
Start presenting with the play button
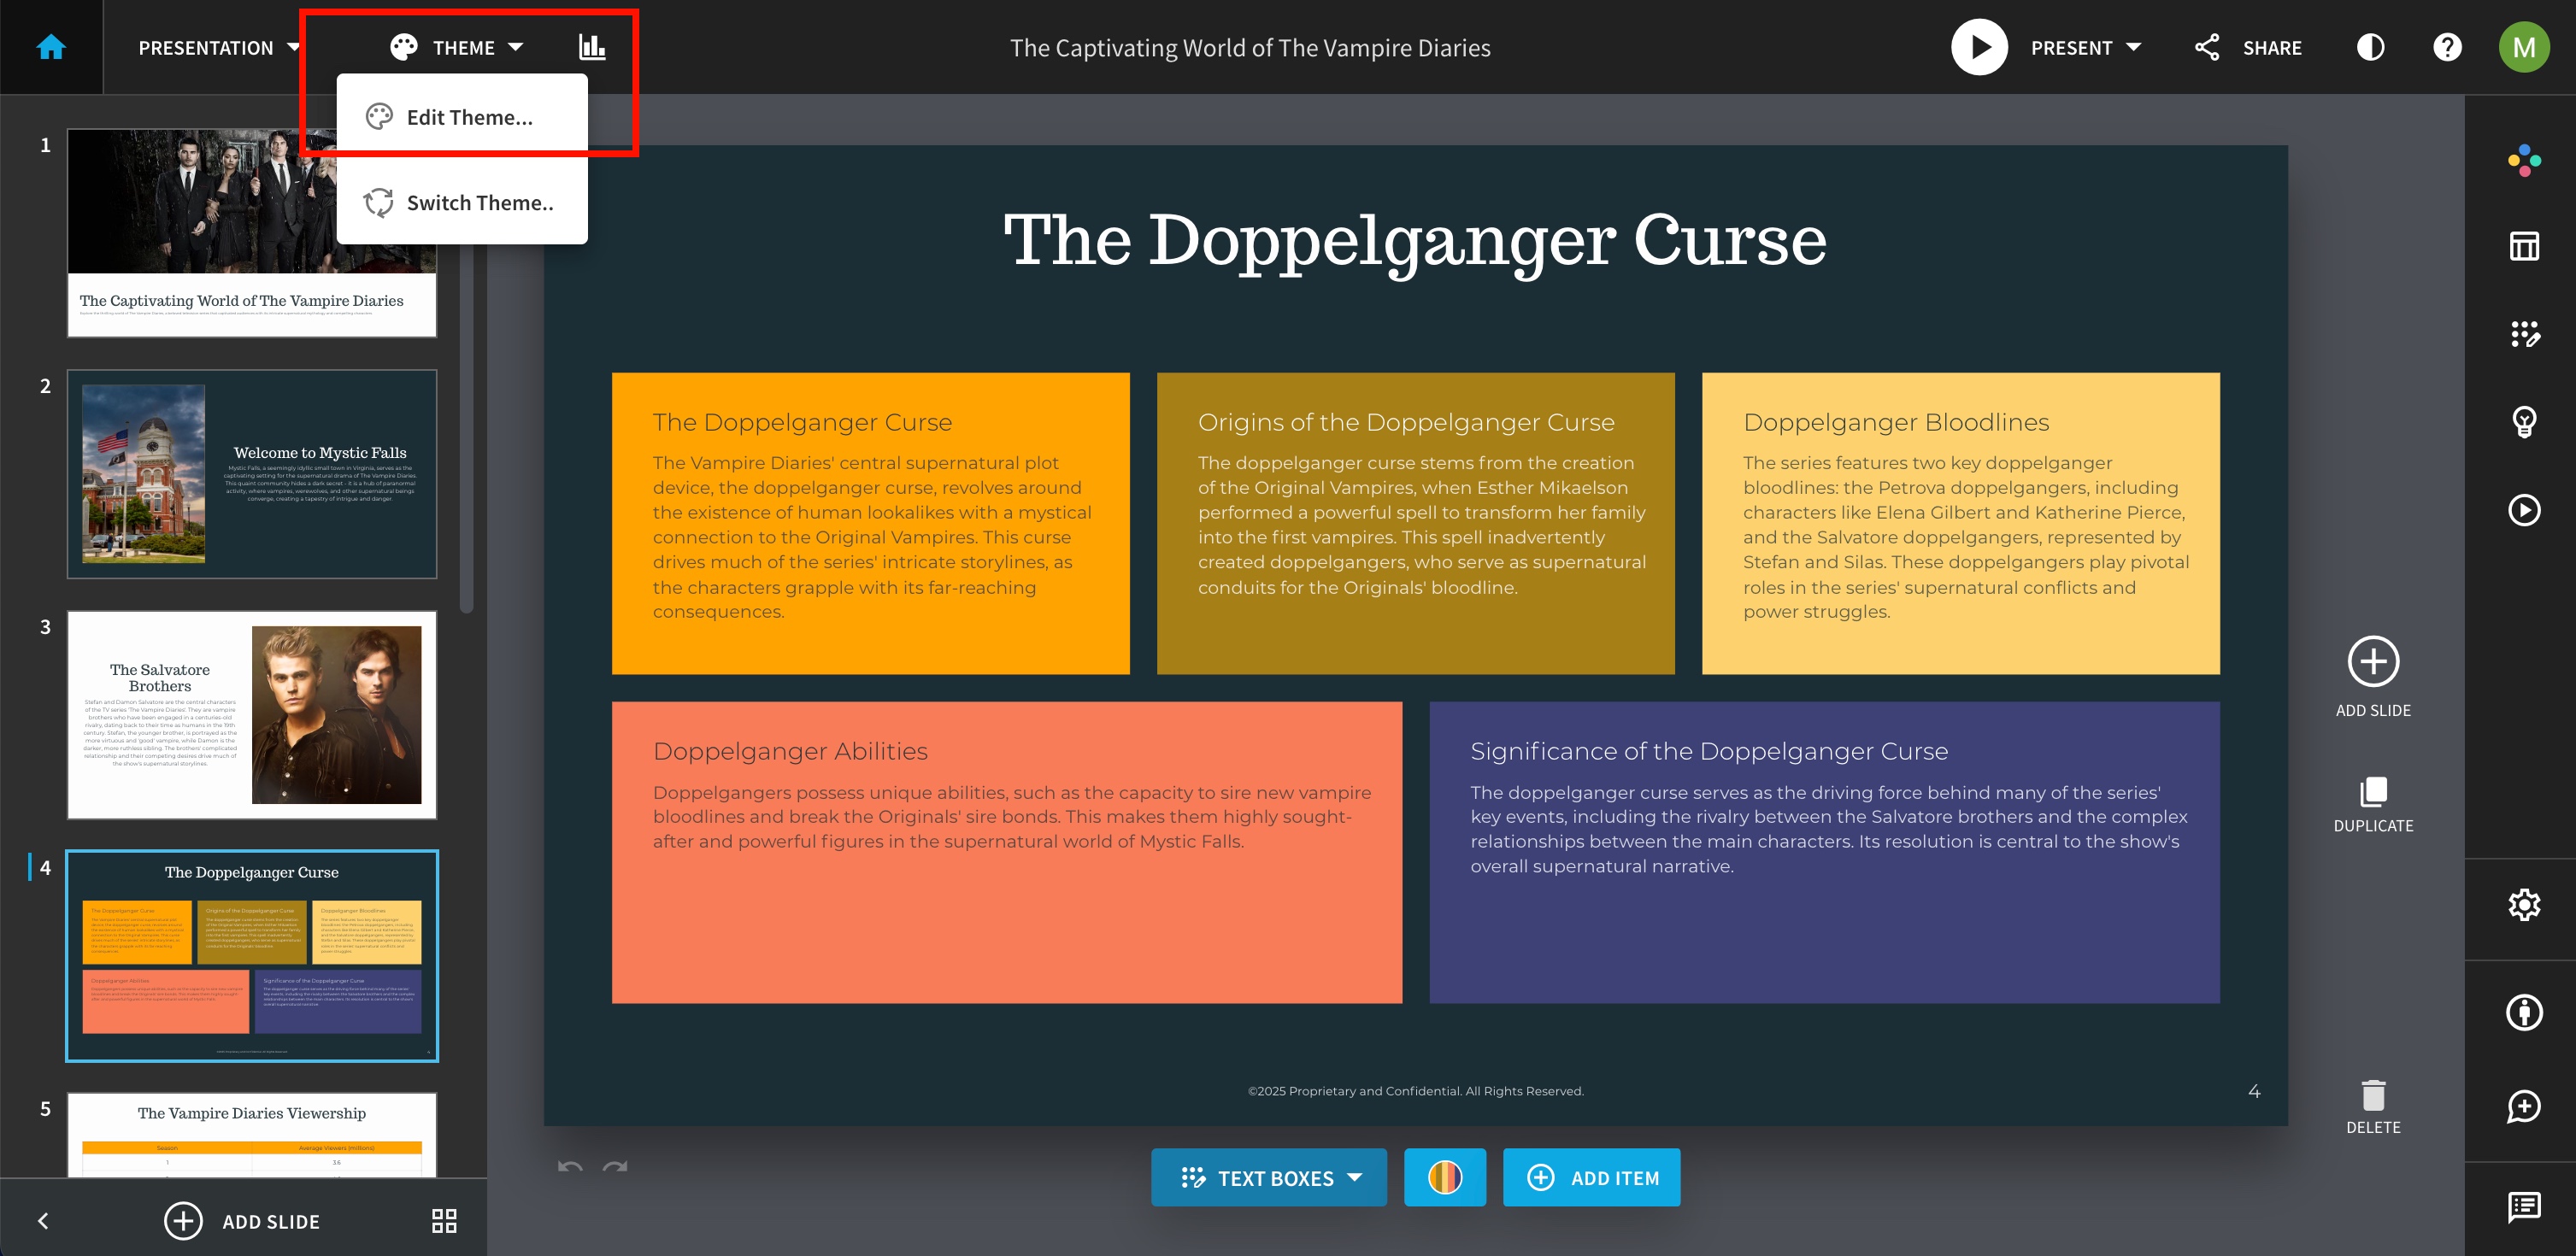(1979, 47)
